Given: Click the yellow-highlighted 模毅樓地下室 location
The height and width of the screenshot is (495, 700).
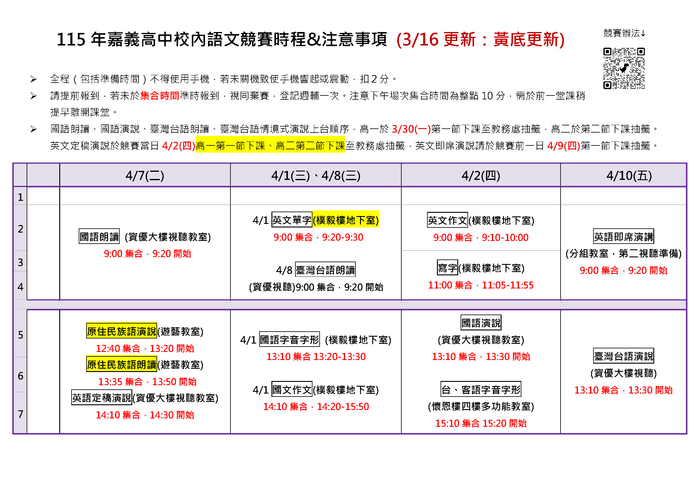Looking at the screenshot, I should pyautogui.click(x=349, y=220).
